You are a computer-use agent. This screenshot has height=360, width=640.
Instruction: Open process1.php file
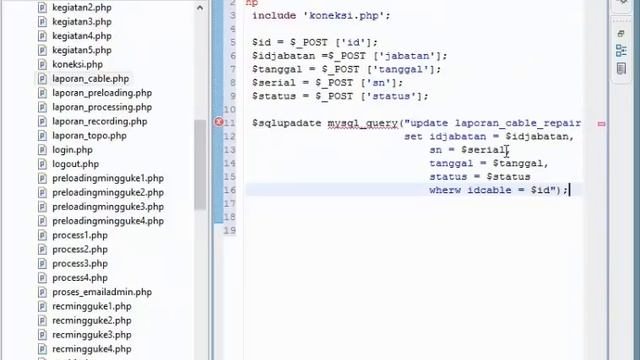pos(80,236)
